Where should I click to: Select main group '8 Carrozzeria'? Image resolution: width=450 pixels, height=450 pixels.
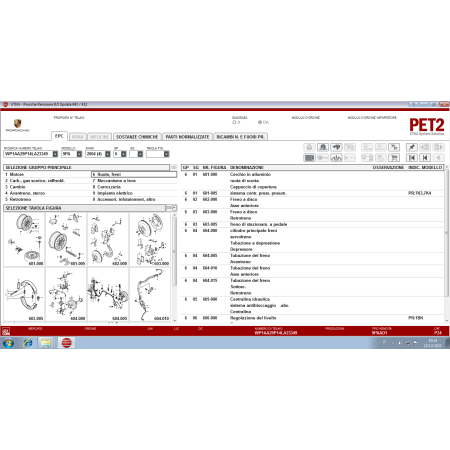(134, 187)
